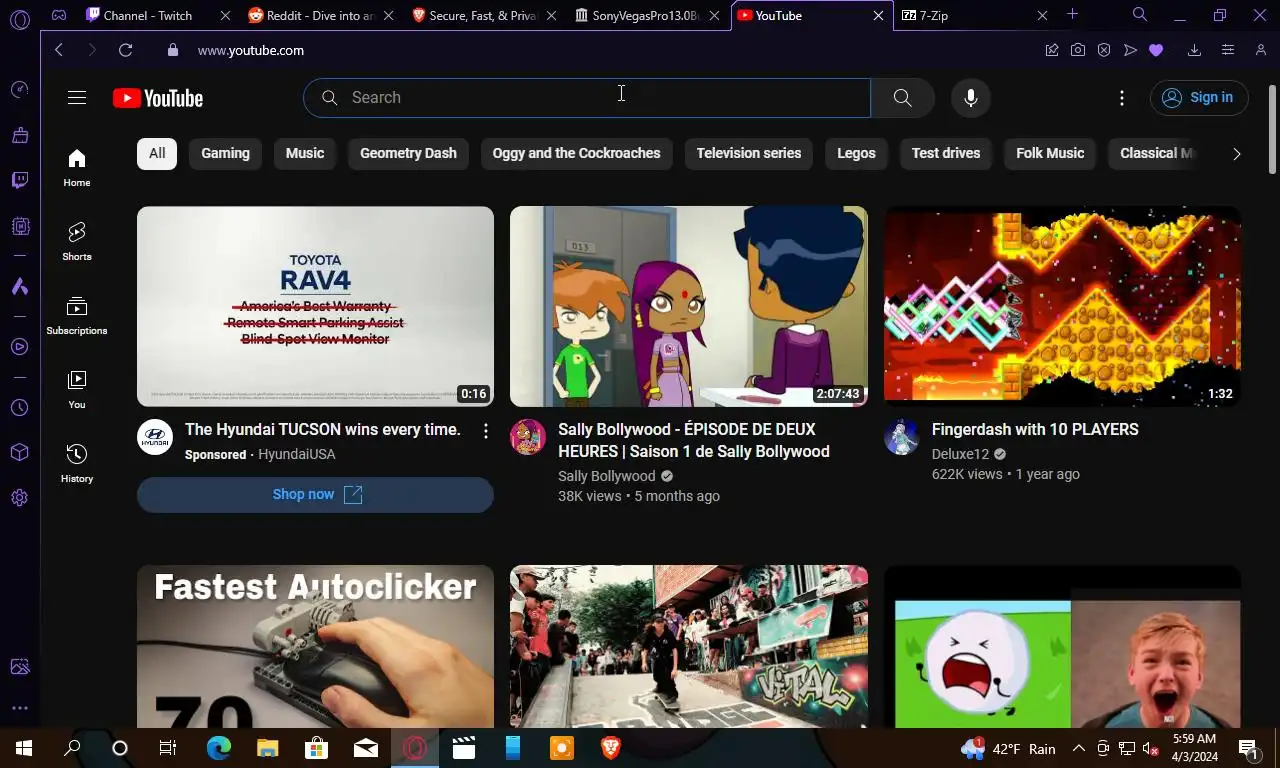
Task: Open the YouTube guide hamburger menu
Action: tap(77, 97)
